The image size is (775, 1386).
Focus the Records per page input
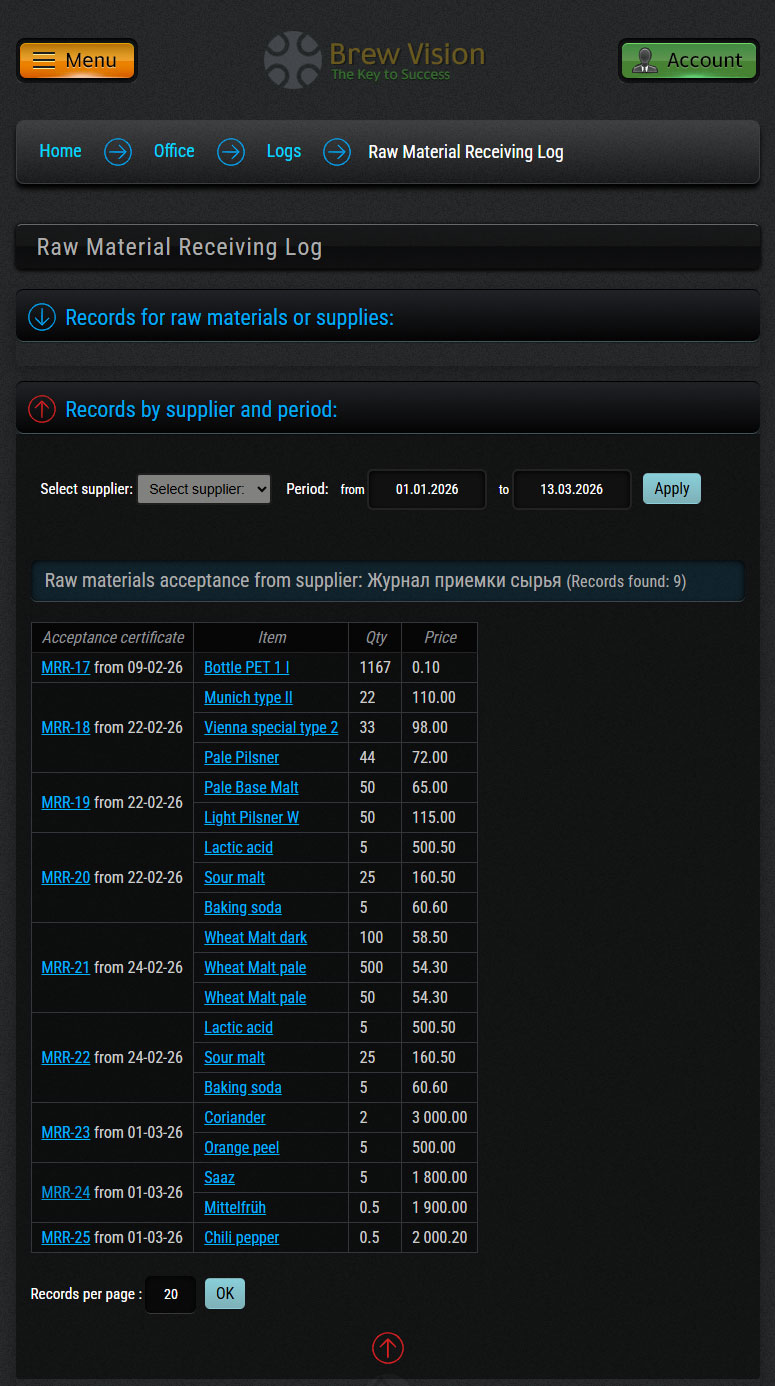tap(171, 1294)
